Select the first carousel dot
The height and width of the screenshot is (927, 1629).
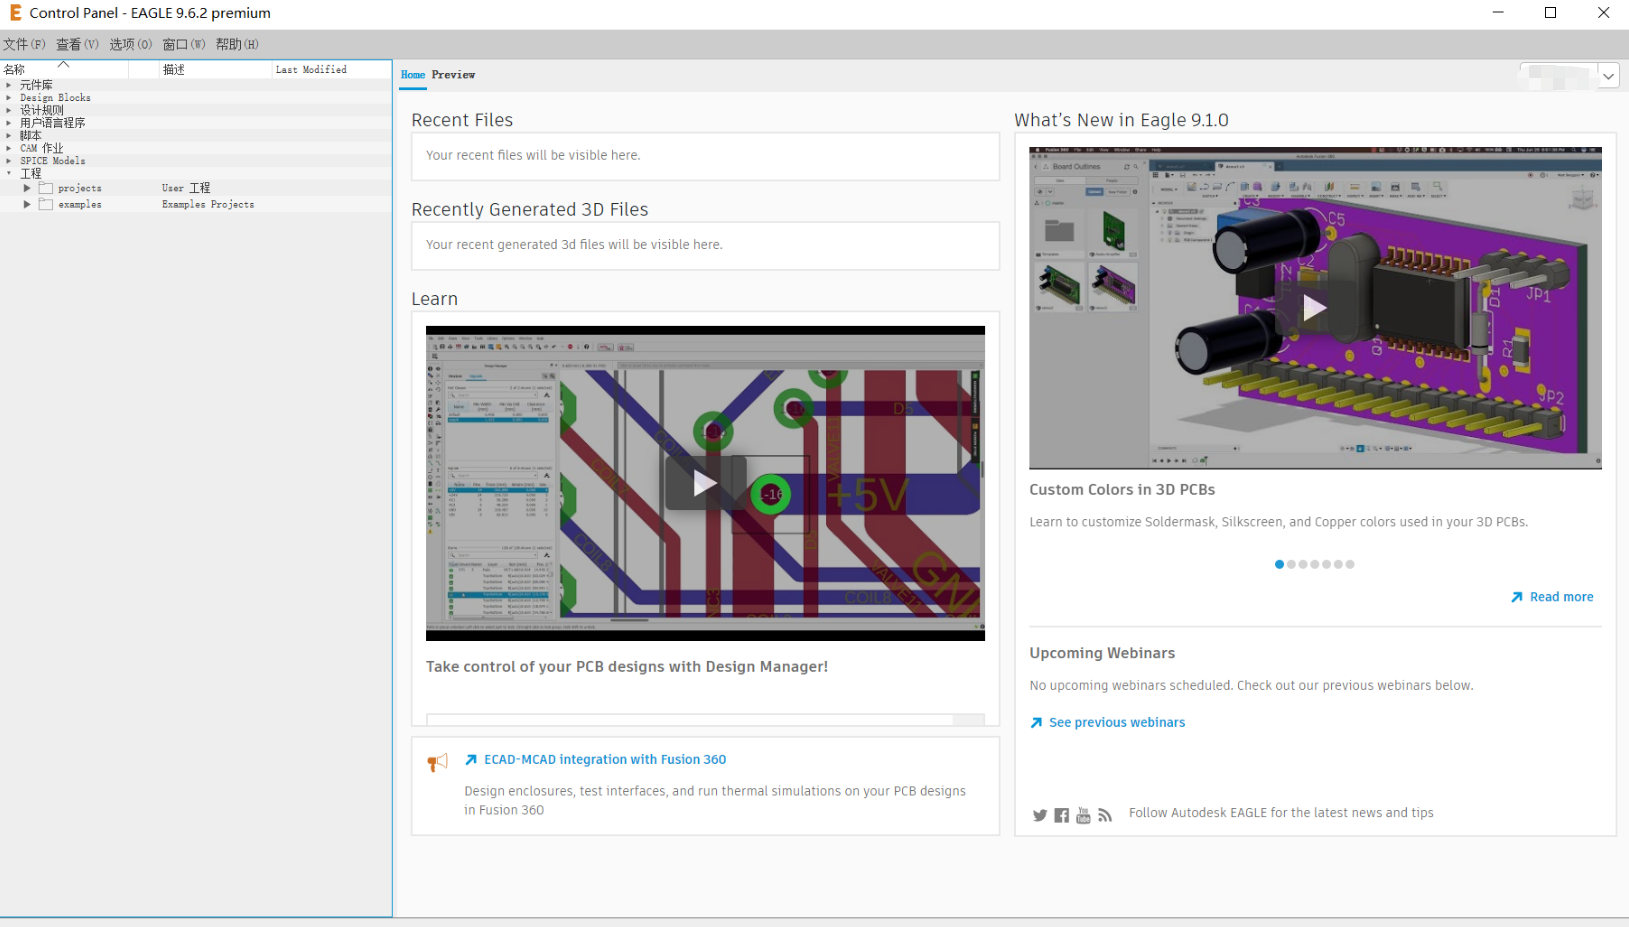click(x=1279, y=565)
